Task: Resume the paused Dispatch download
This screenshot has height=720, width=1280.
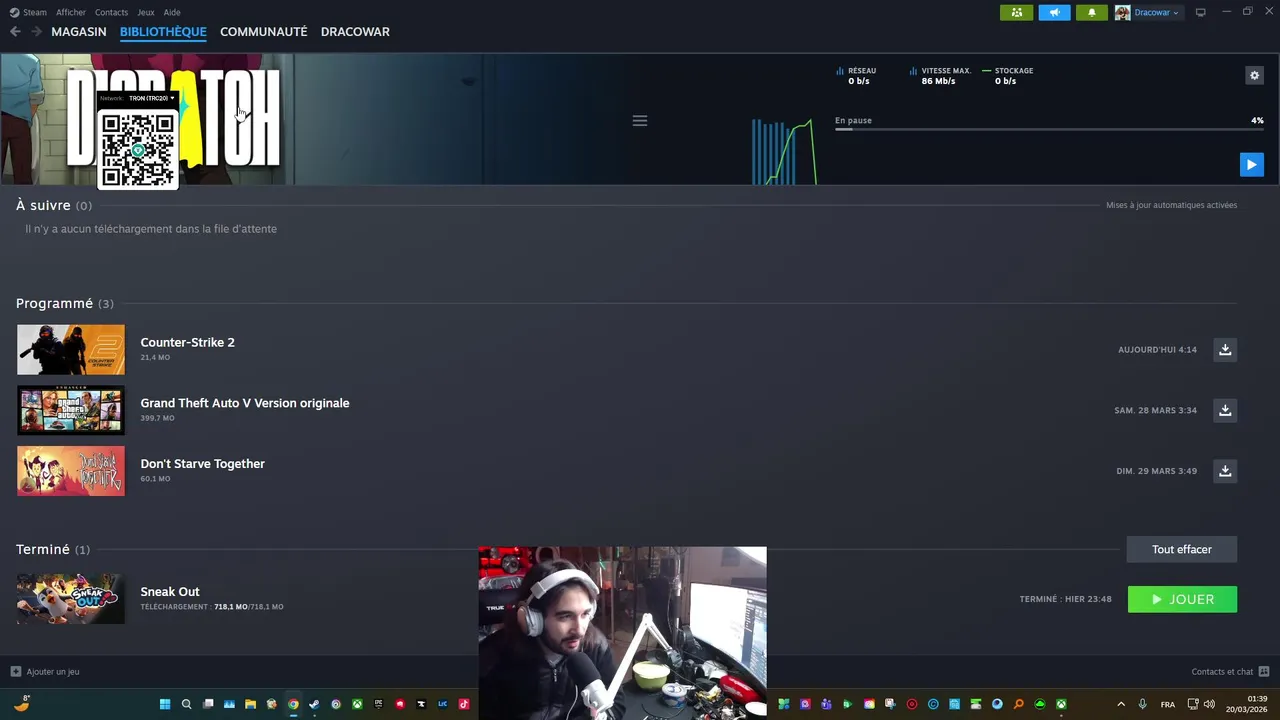Action: [1251, 164]
